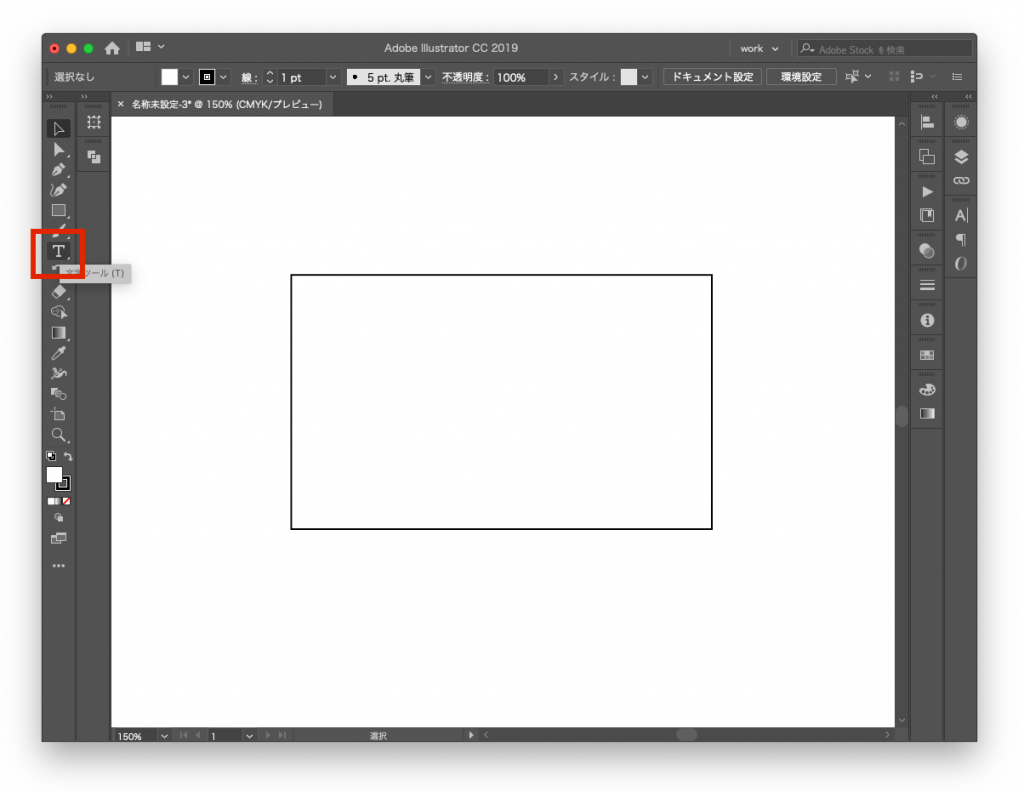Select the Direct Selection tool
The height and width of the screenshot is (792, 1024).
click(x=59, y=150)
